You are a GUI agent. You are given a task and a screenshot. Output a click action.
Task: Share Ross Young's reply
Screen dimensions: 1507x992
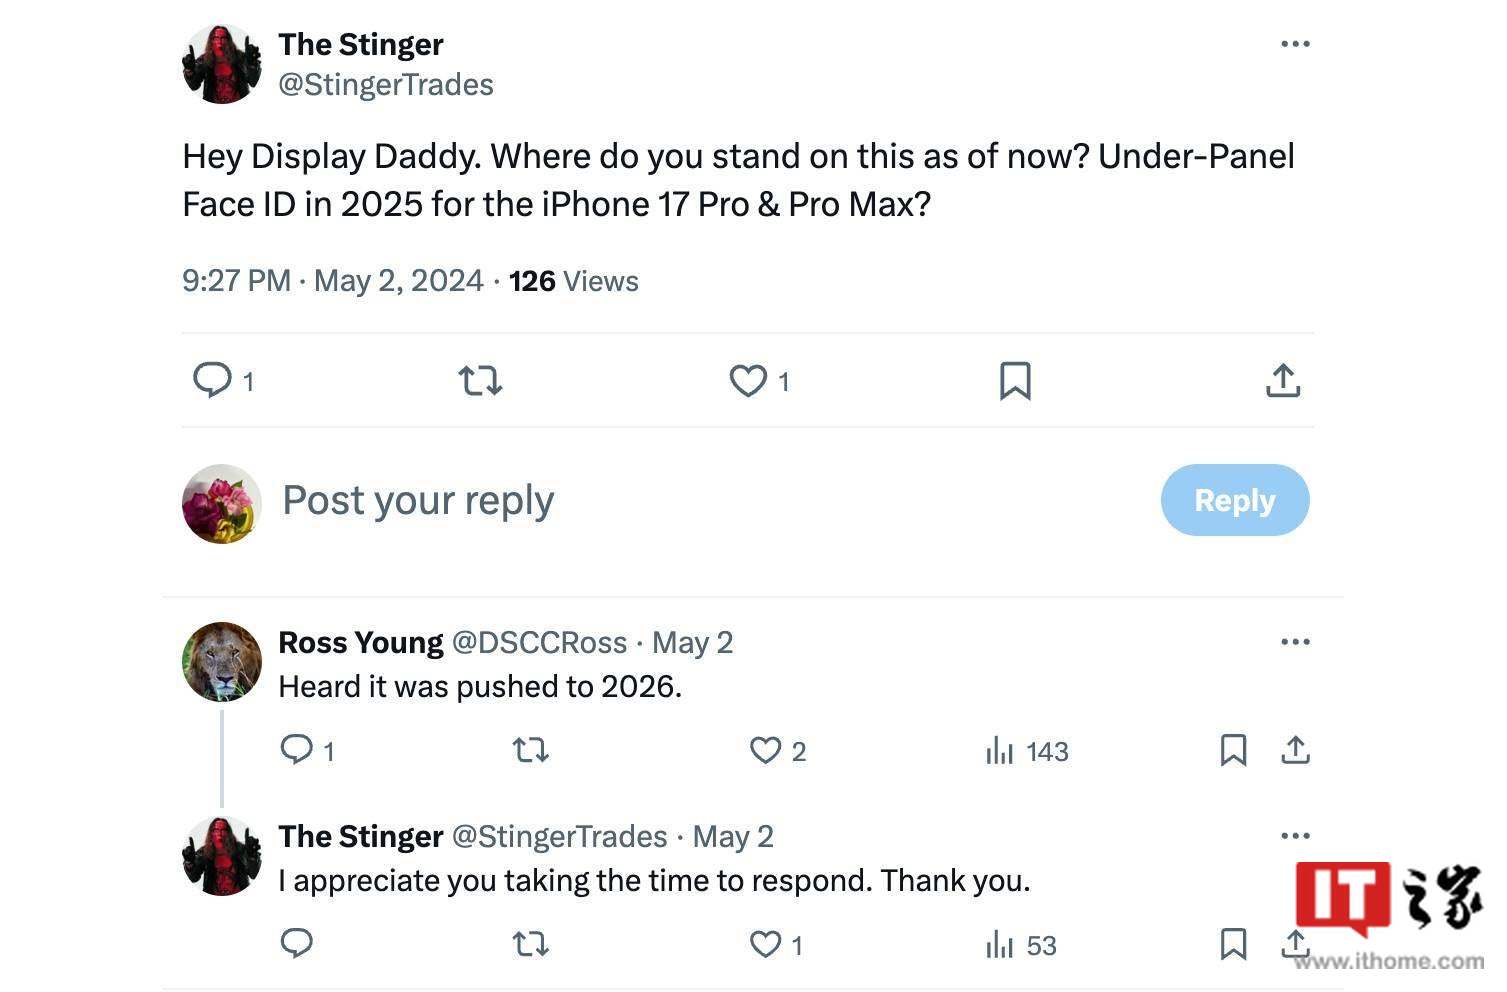[x=1295, y=750]
